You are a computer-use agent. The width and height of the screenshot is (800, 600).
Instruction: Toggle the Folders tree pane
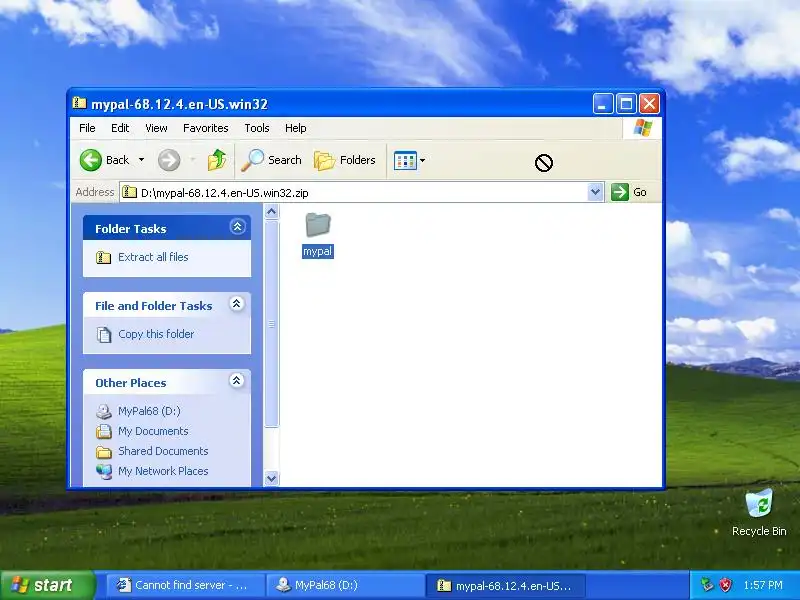tap(345, 160)
